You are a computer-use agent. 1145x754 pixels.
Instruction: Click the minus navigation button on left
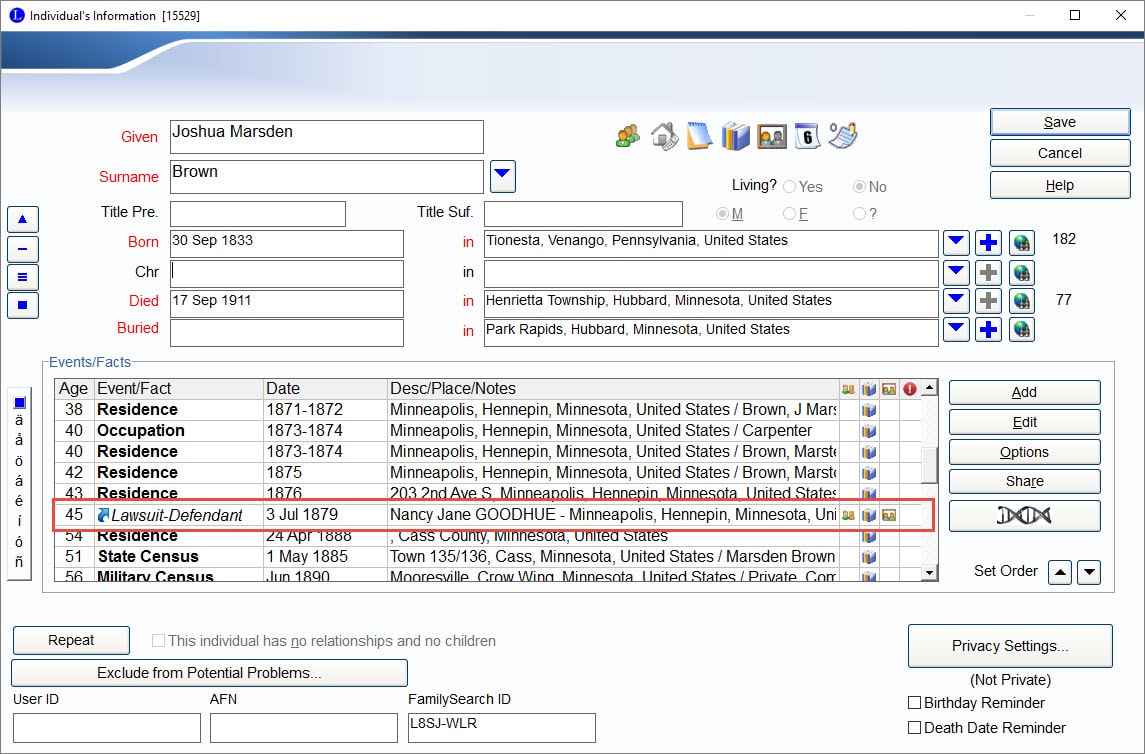click(x=23, y=249)
